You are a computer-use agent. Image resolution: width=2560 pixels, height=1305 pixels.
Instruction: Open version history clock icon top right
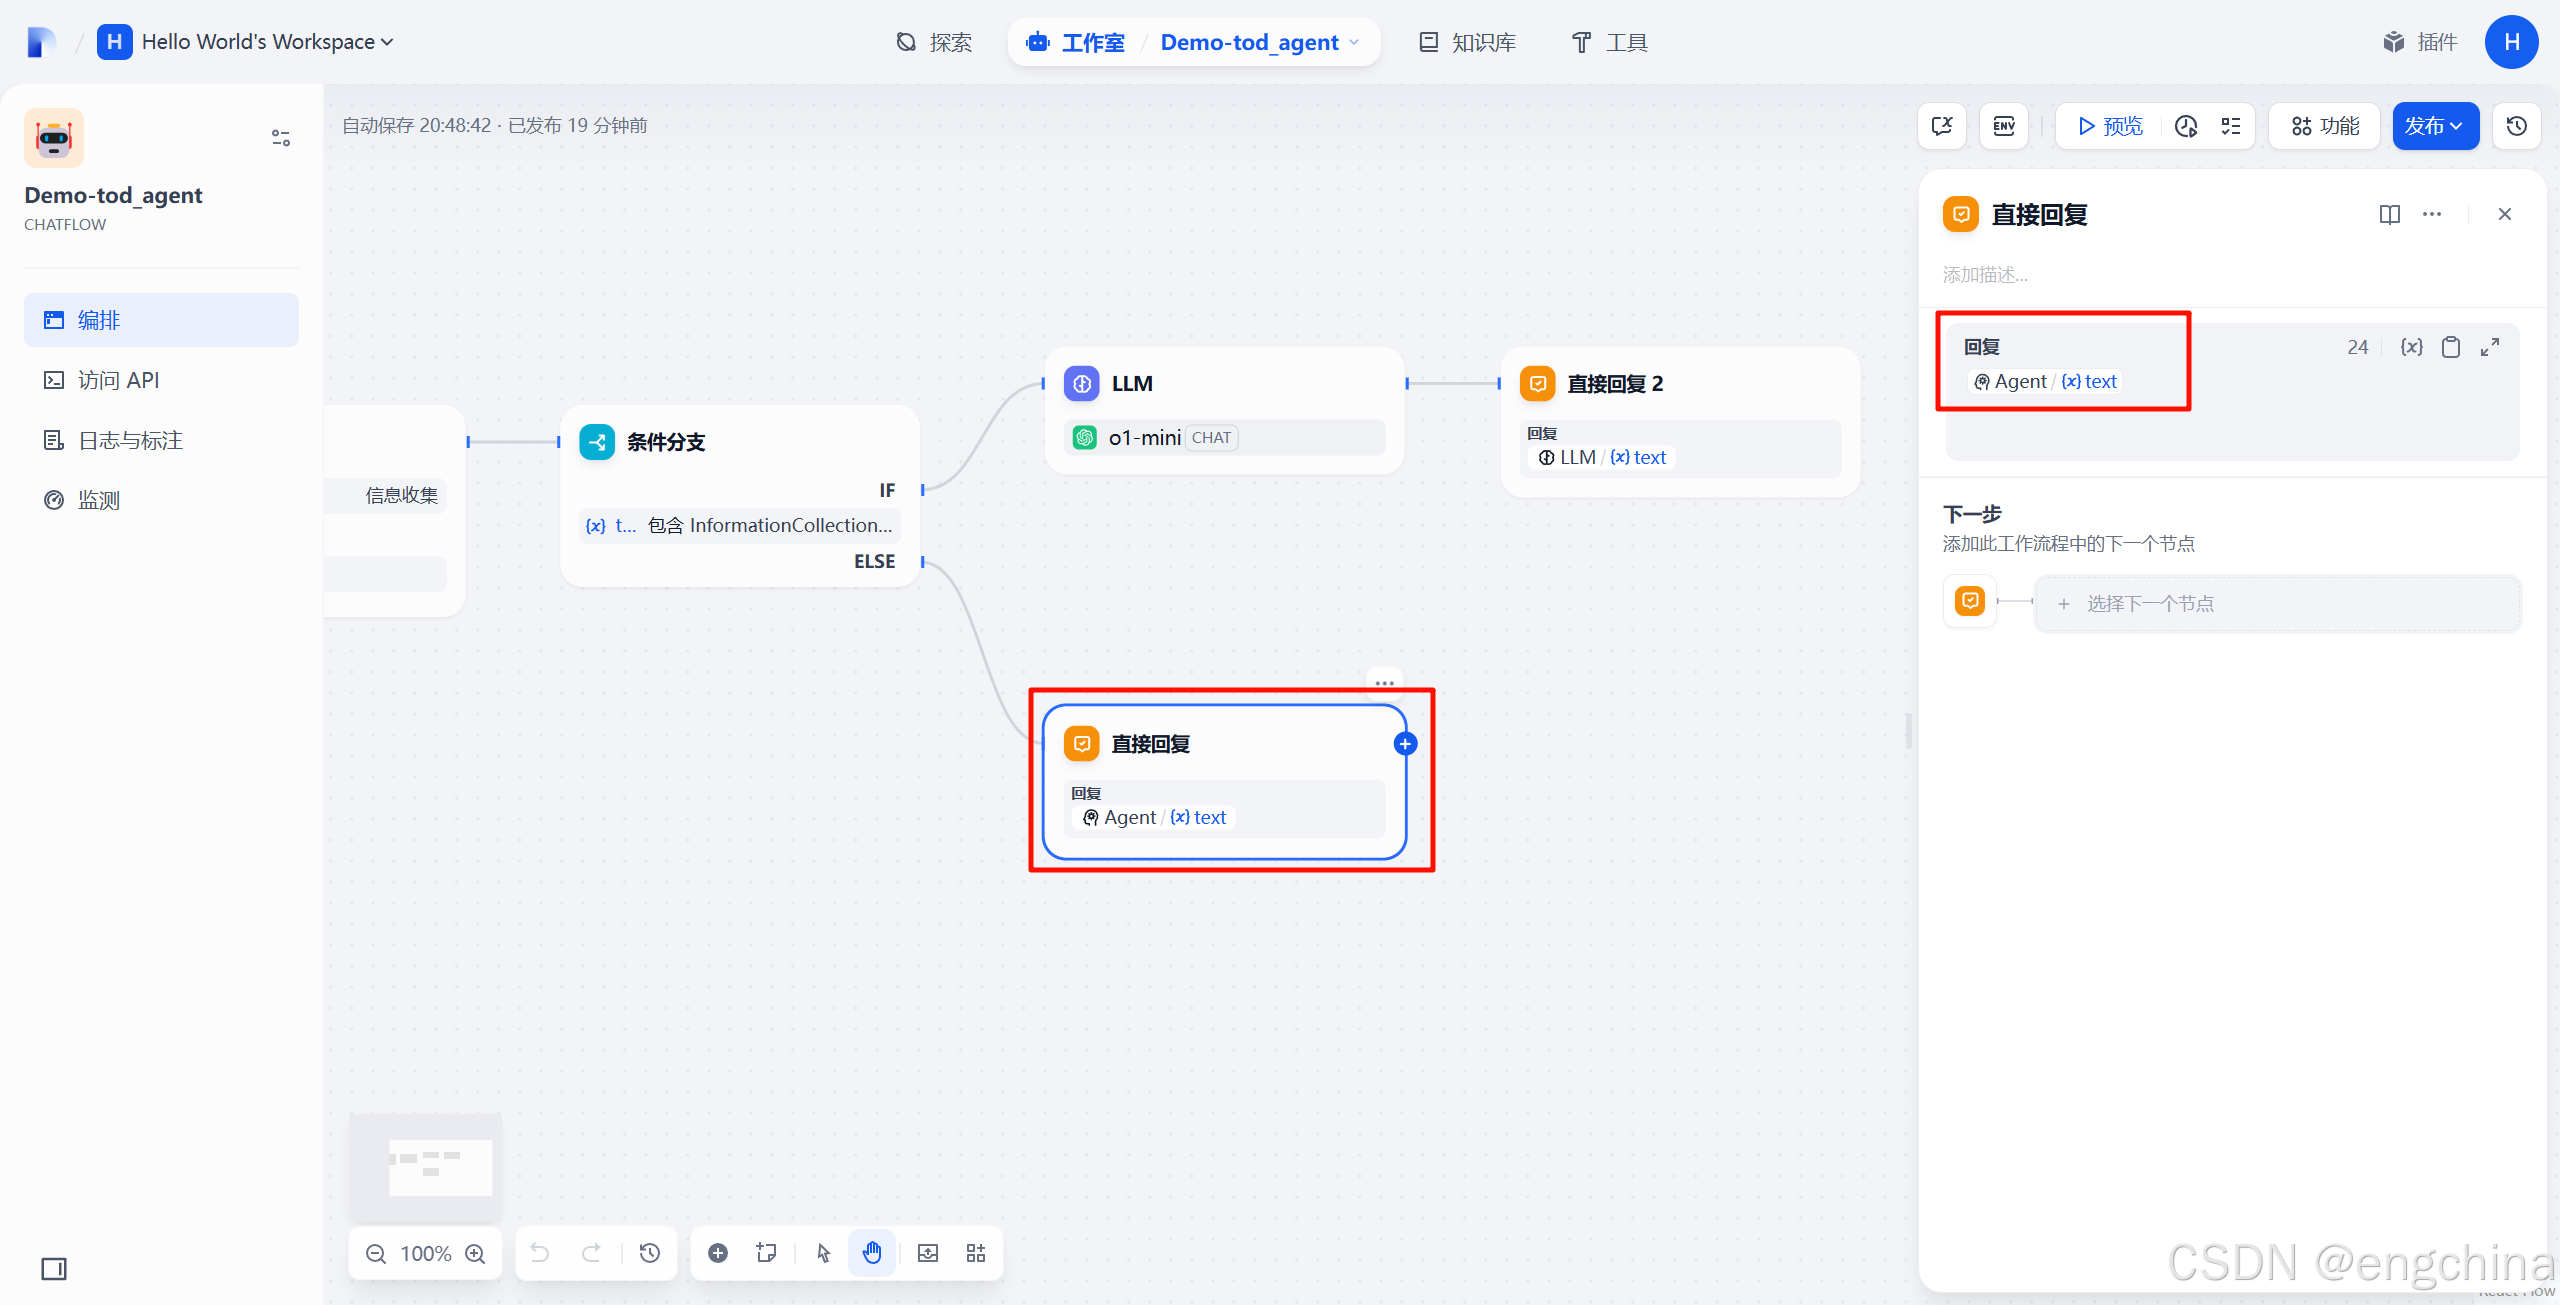point(2517,126)
